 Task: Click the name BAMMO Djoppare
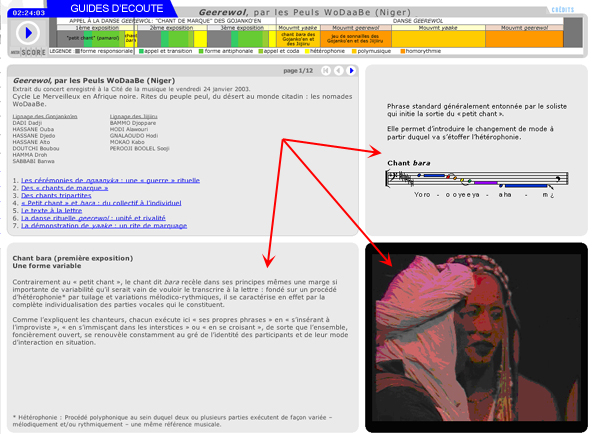pos(133,123)
